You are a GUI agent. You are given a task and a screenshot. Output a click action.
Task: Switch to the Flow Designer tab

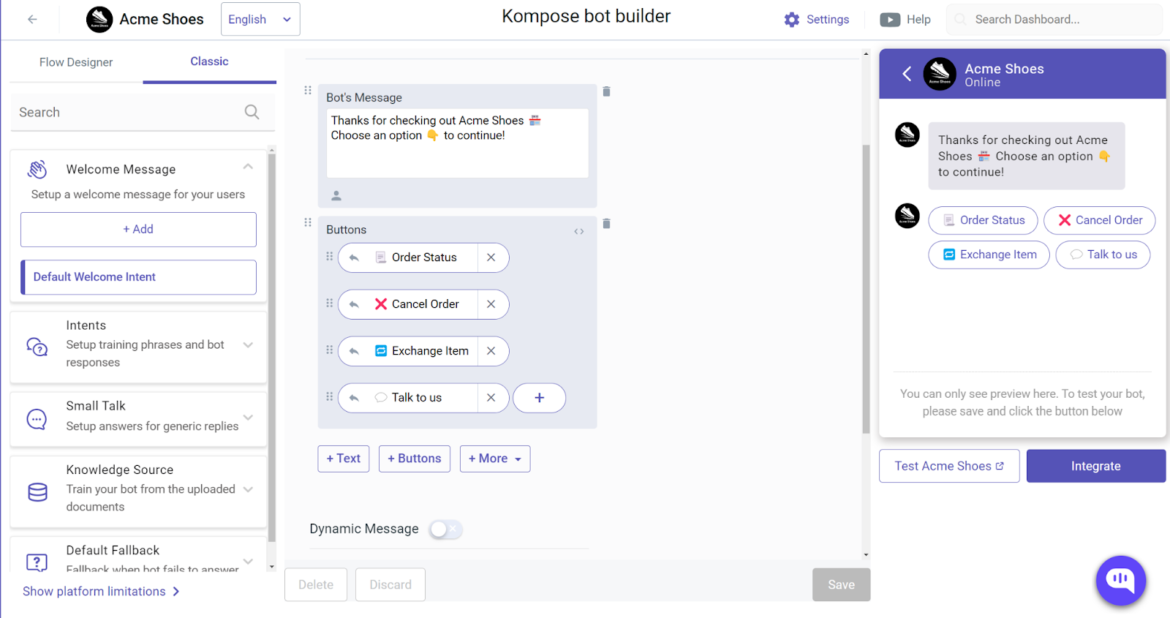click(x=75, y=61)
